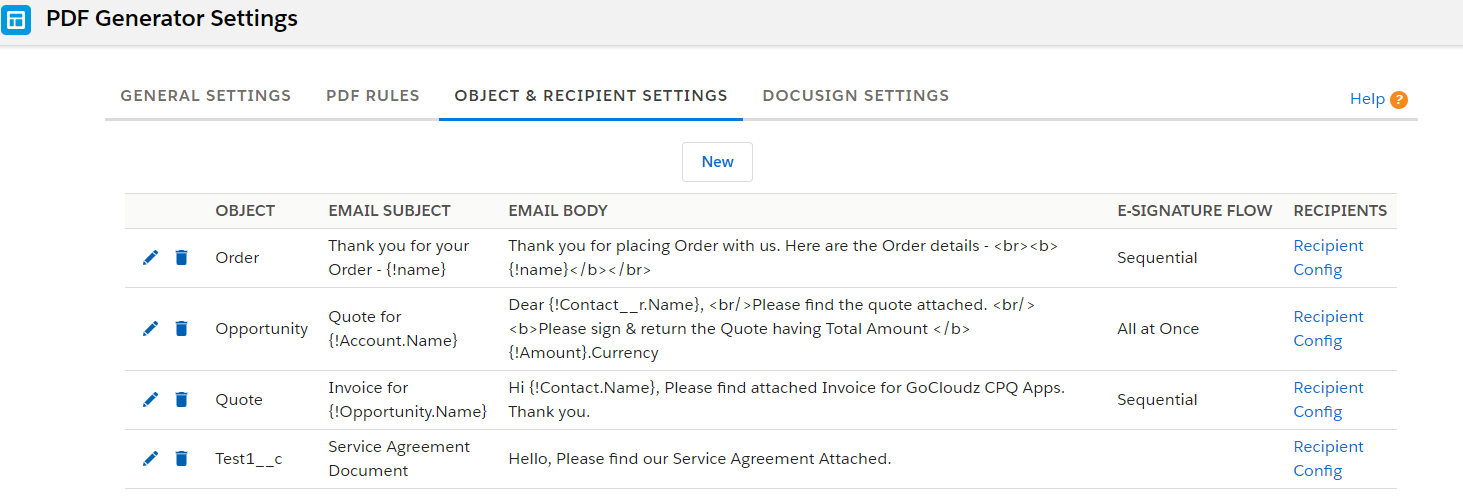Edit the Test1__c row pencil icon

[x=150, y=459]
